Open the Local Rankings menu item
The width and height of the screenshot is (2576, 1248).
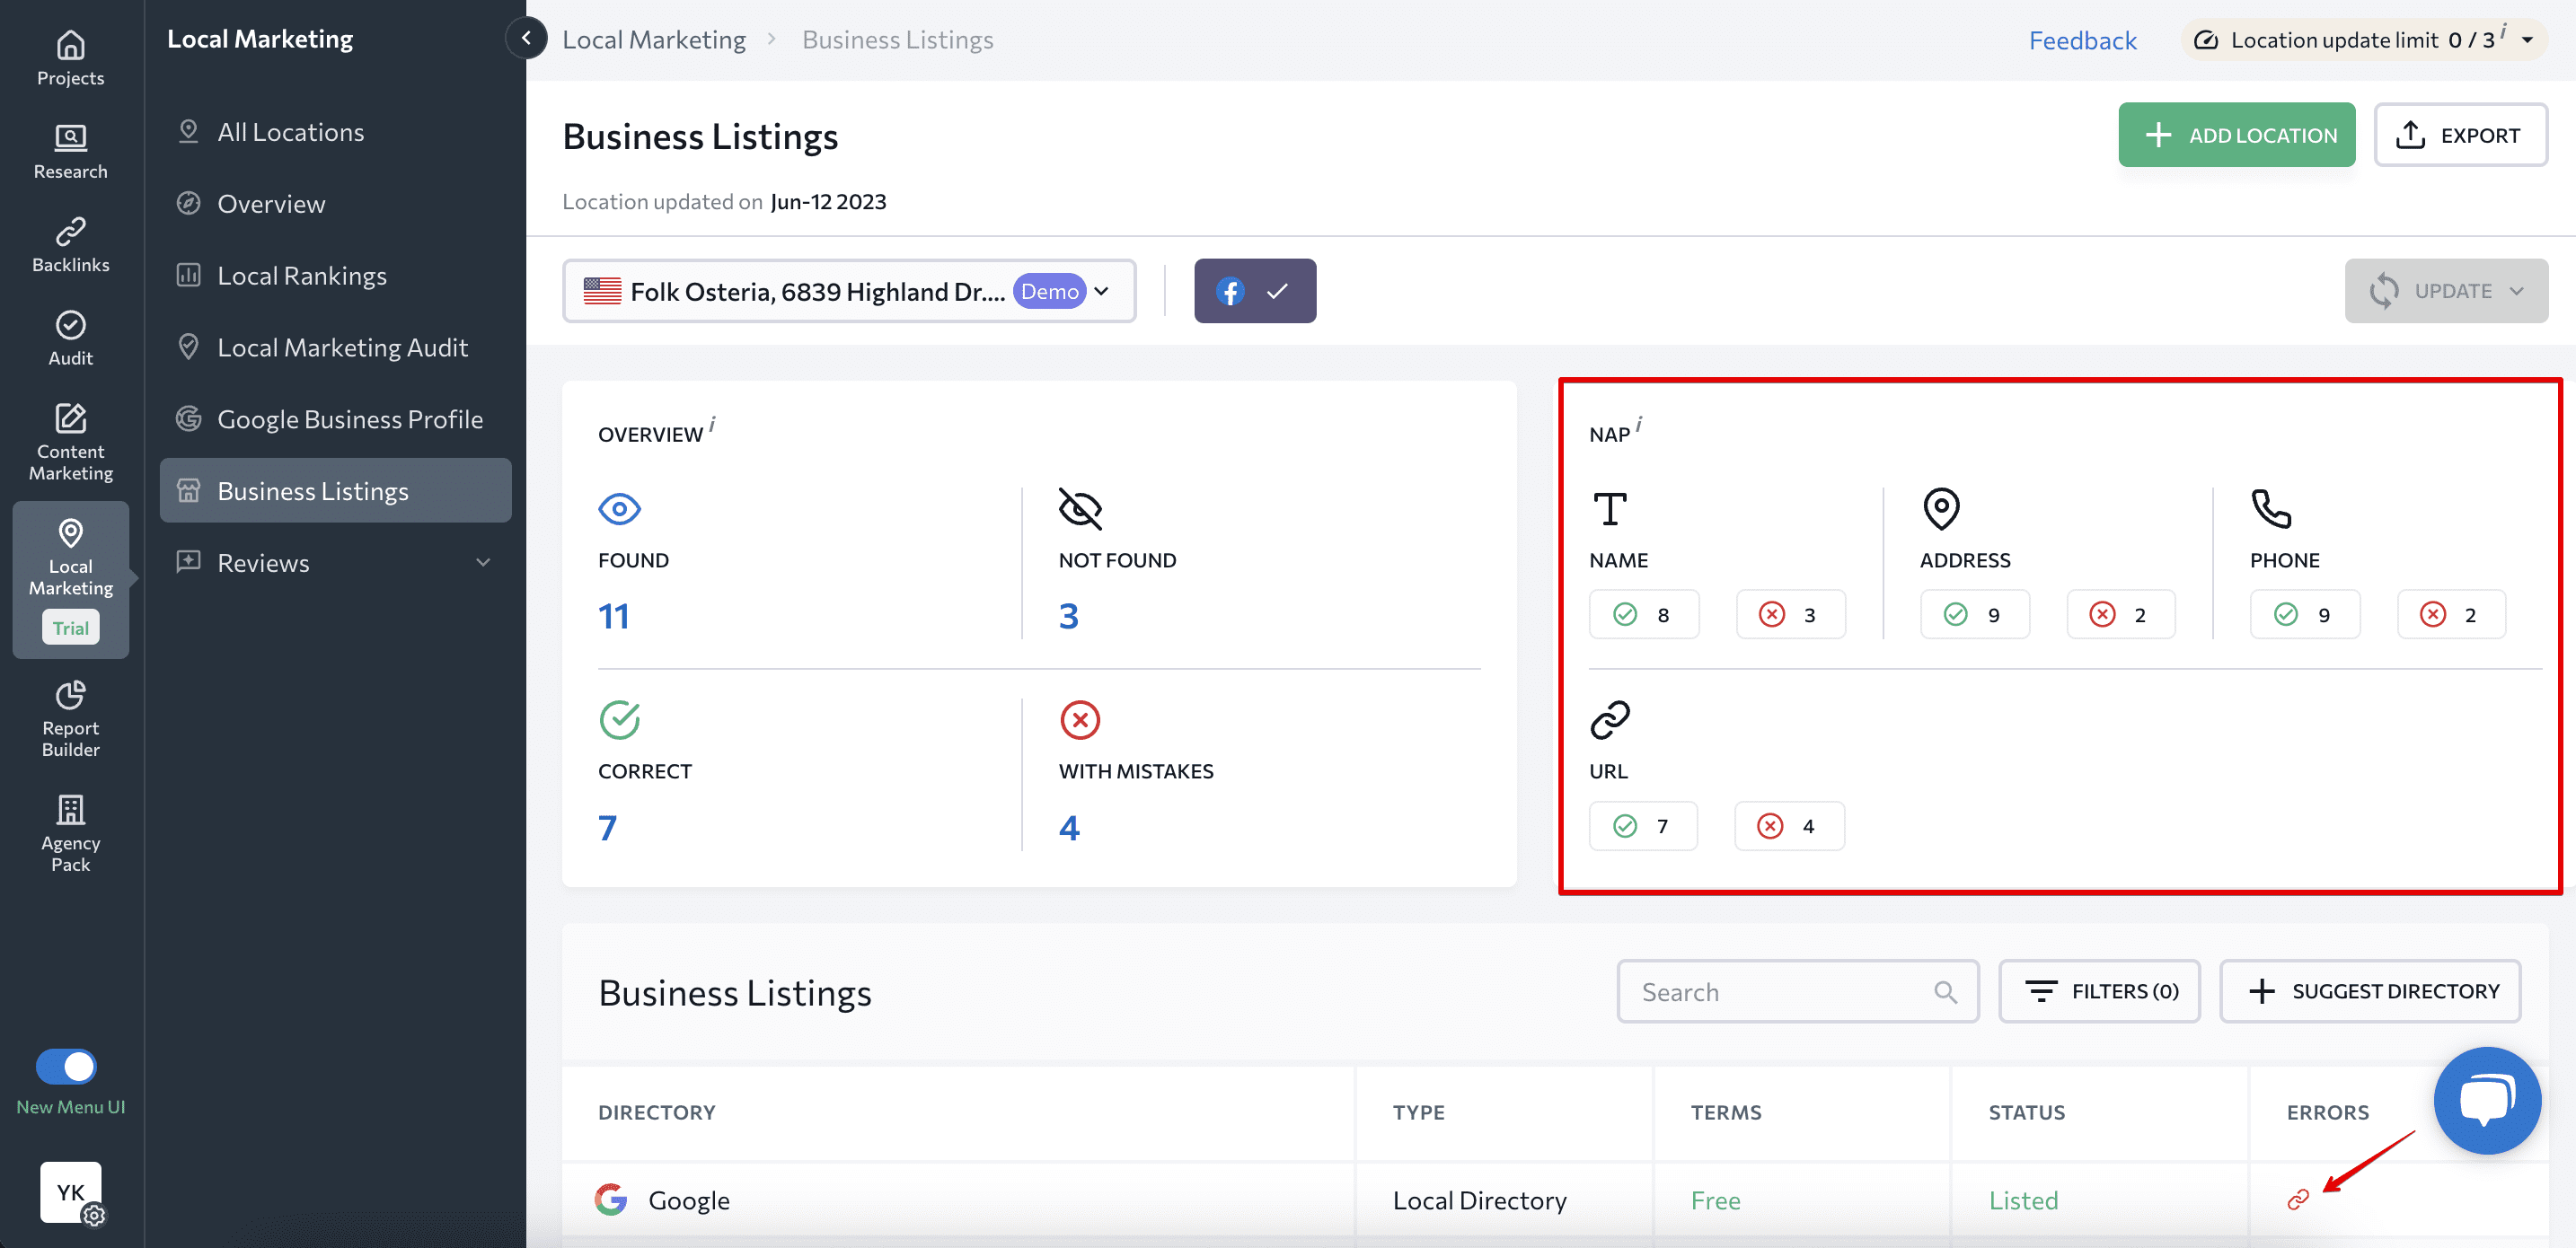tap(303, 274)
